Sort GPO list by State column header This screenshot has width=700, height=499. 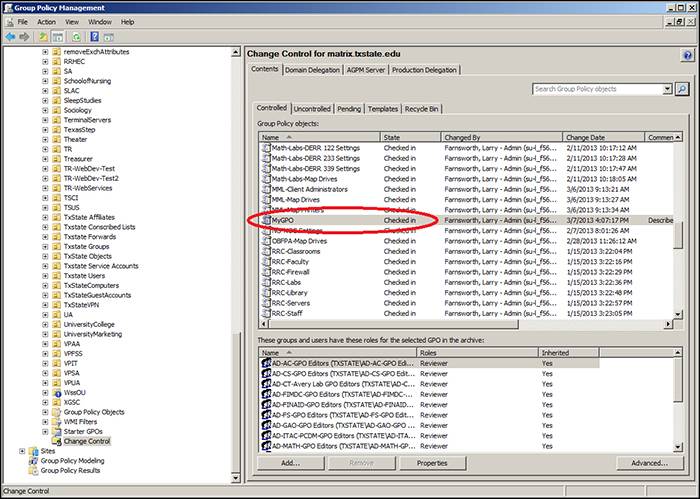coord(410,137)
